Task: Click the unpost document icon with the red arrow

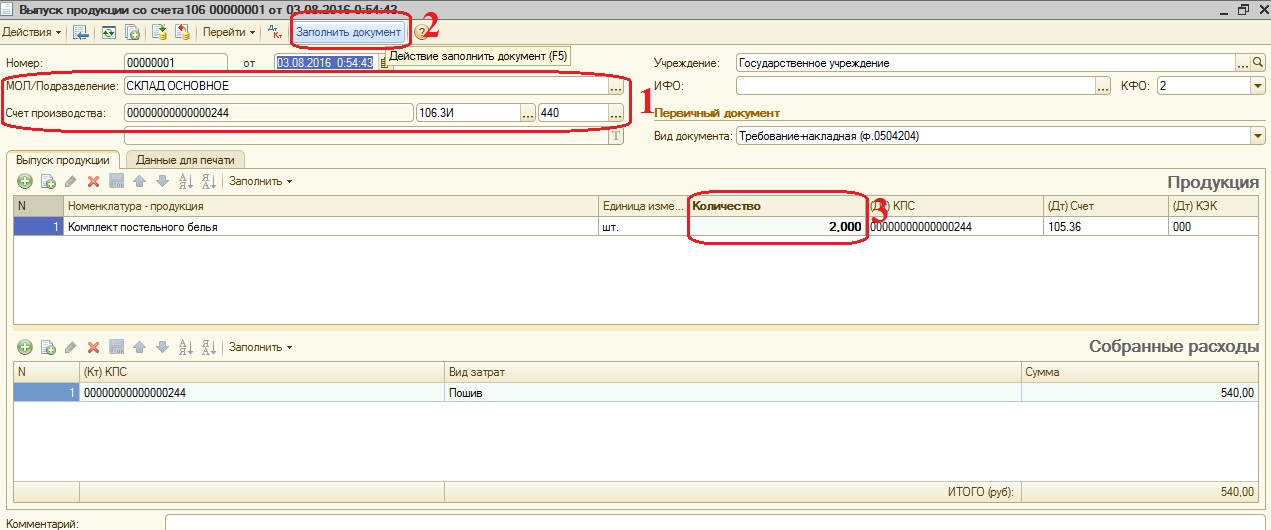Action: (x=182, y=32)
